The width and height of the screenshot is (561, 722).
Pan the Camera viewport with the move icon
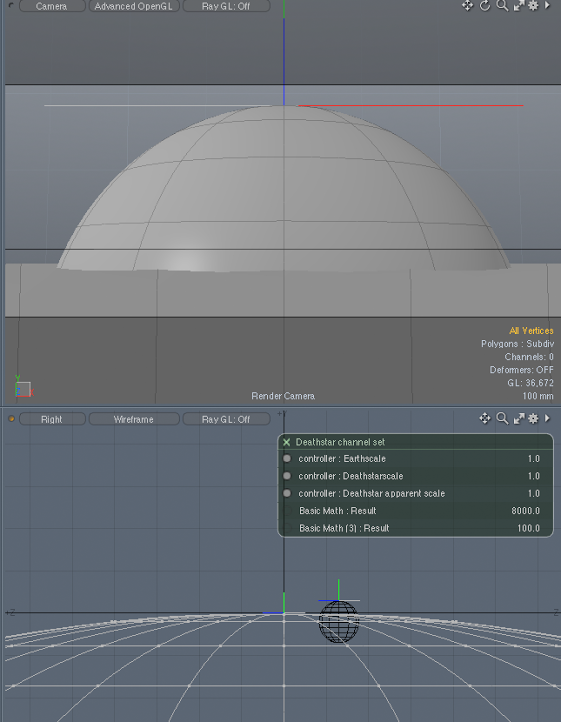tap(467, 6)
